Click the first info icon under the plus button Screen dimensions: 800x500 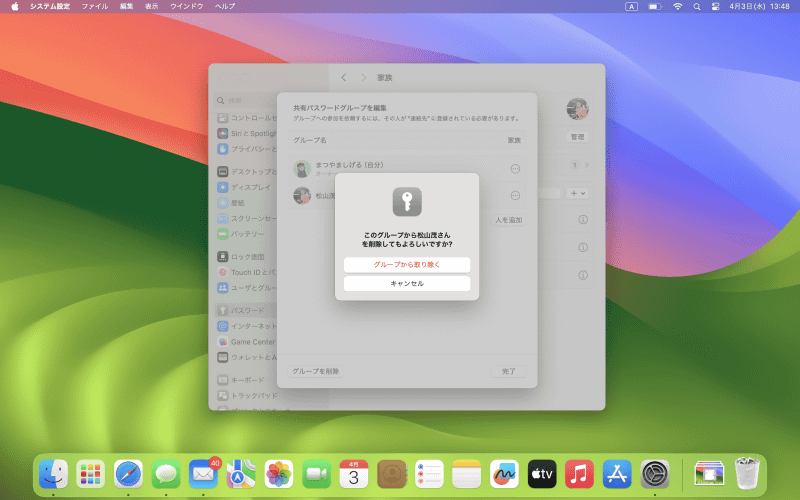583,219
